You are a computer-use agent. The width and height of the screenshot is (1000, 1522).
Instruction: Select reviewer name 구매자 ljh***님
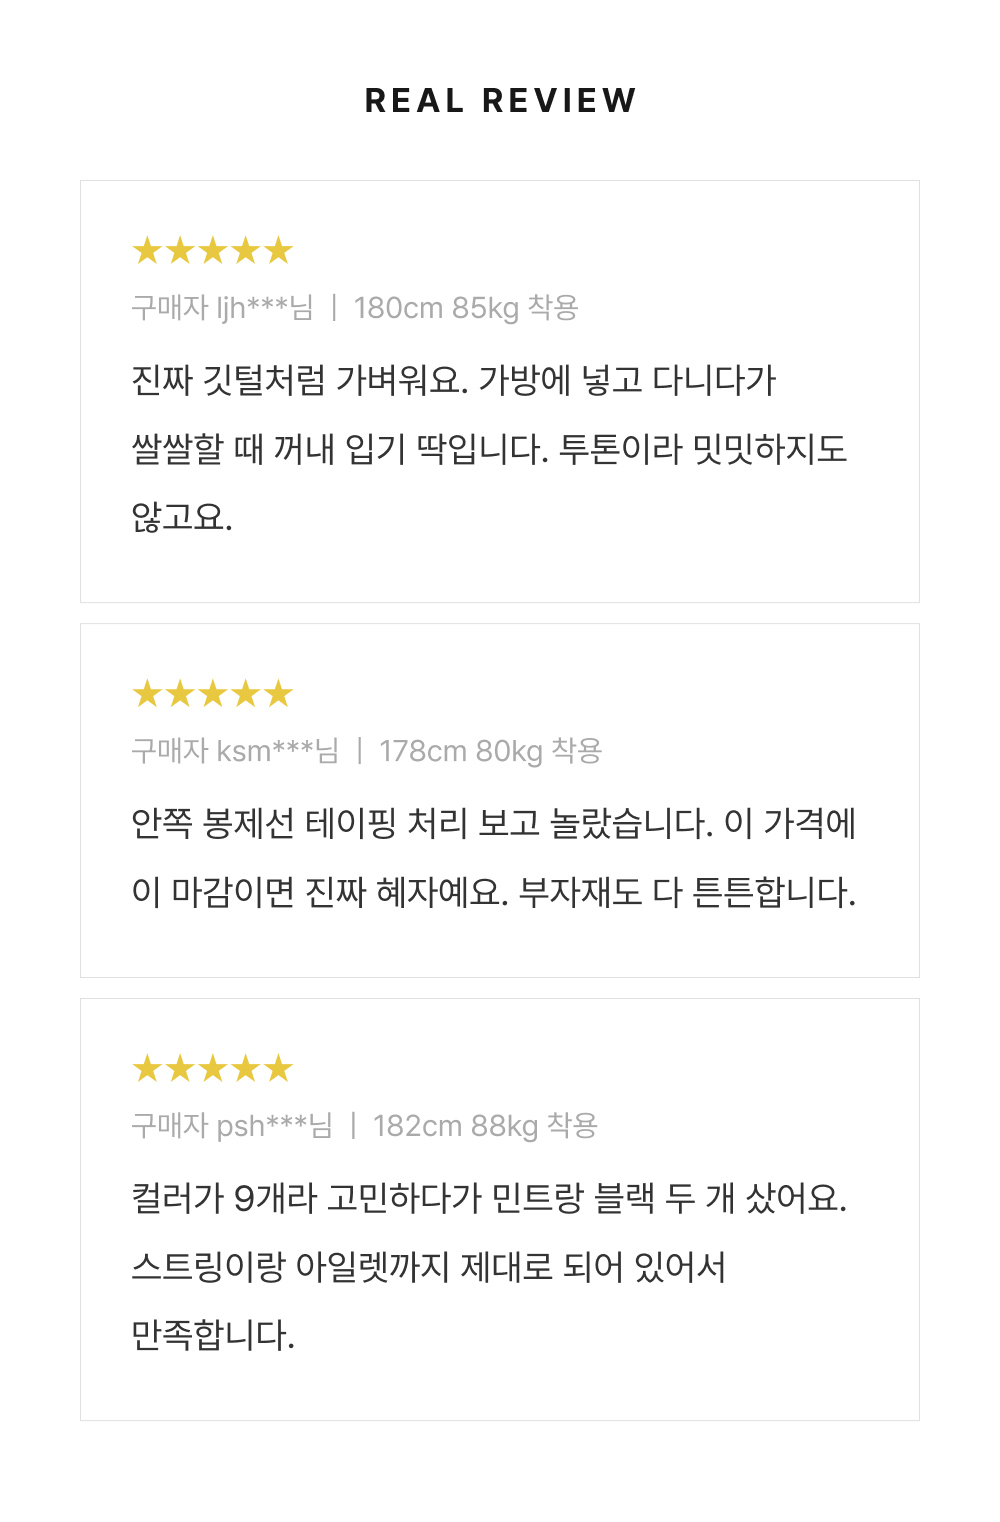(x=222, y=307)
